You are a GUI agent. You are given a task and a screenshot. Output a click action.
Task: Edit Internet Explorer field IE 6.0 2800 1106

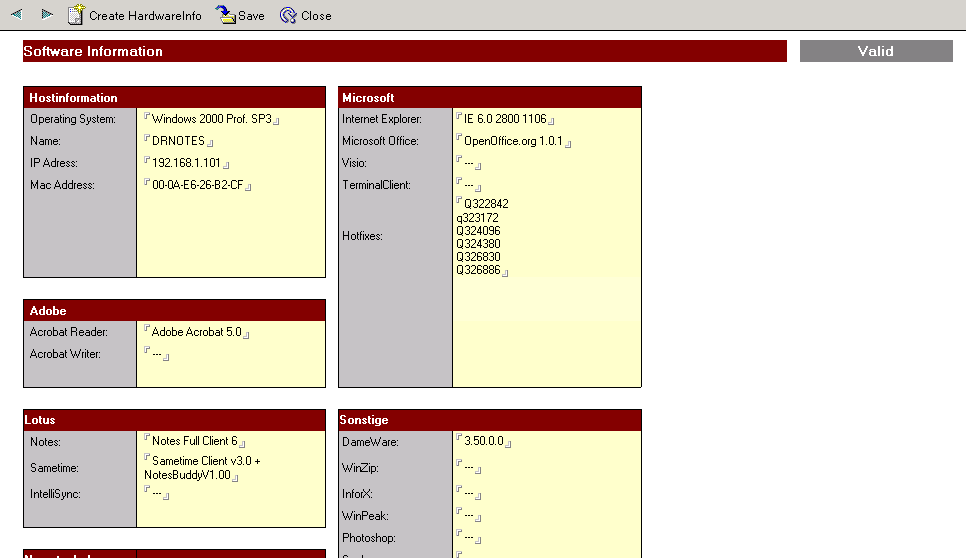tap(505, 119)
